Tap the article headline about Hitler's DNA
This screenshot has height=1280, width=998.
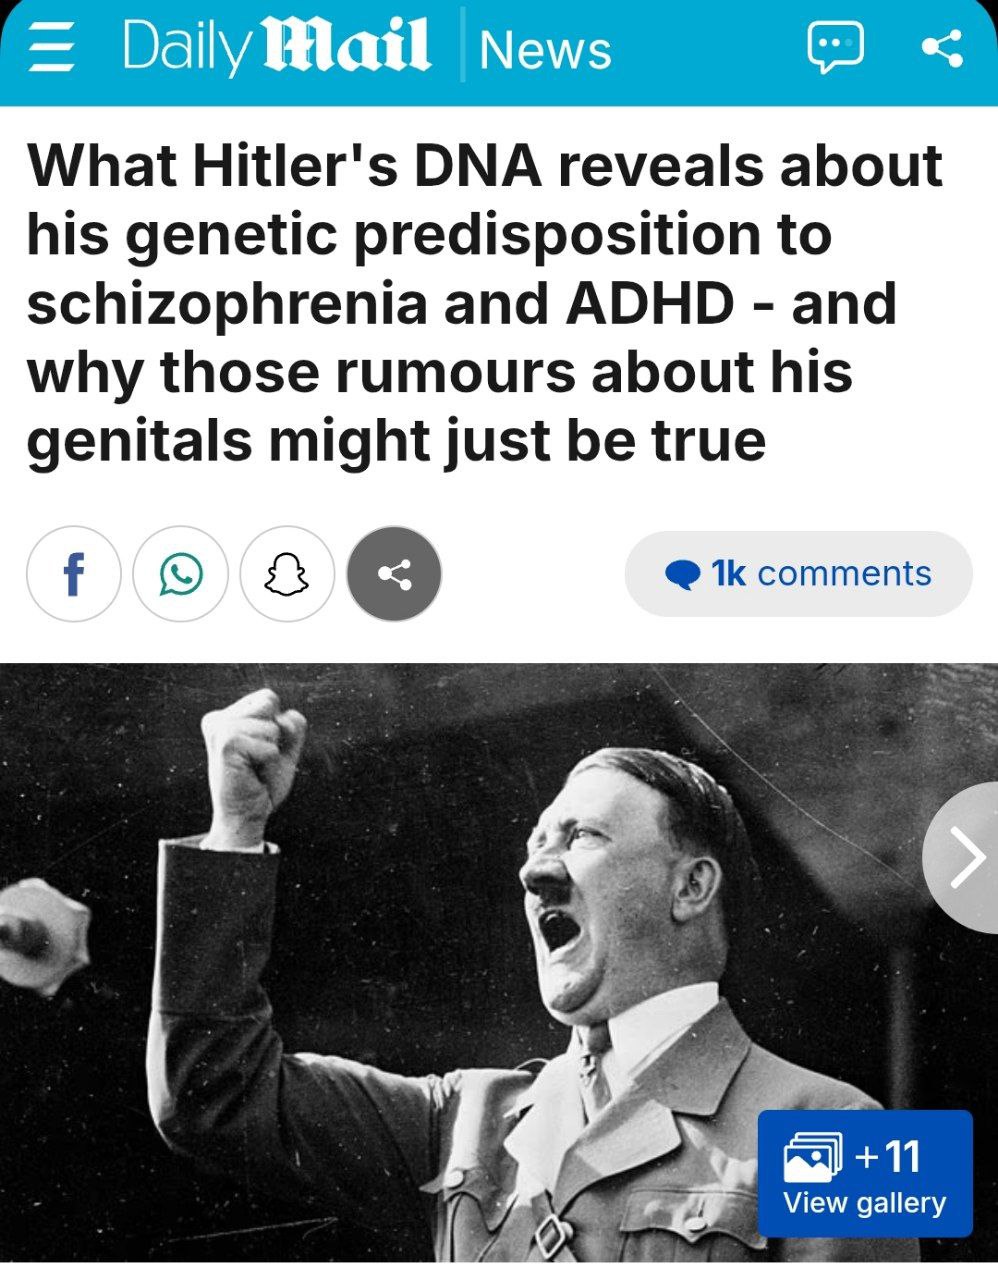click(x=486, y=304)
